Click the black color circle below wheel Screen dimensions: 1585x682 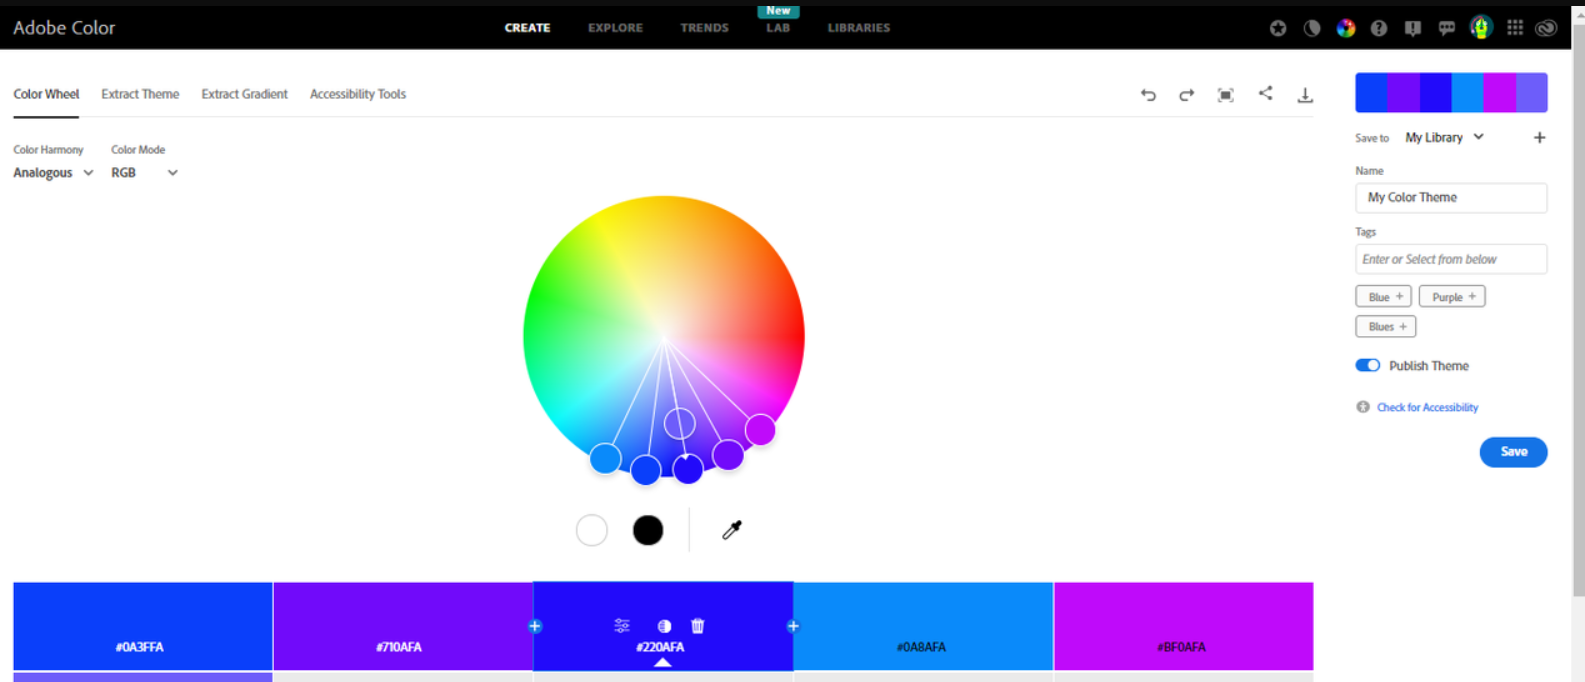point(648,530)
